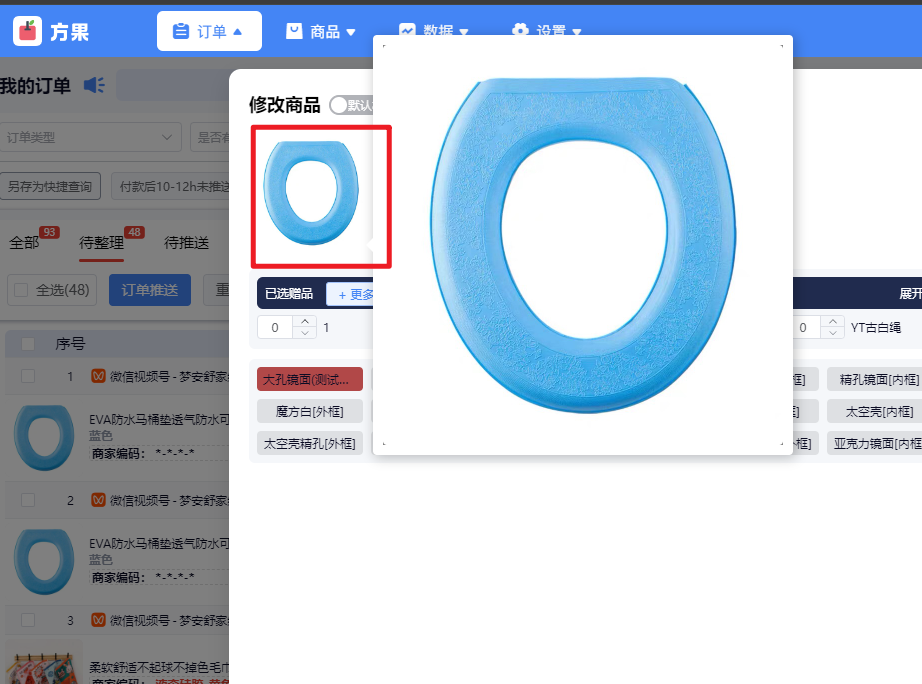Image resolution: width=922 pixels, height=684 pixels.
Task: Click the gear icon beside 设置
Action: coord(520,31)
